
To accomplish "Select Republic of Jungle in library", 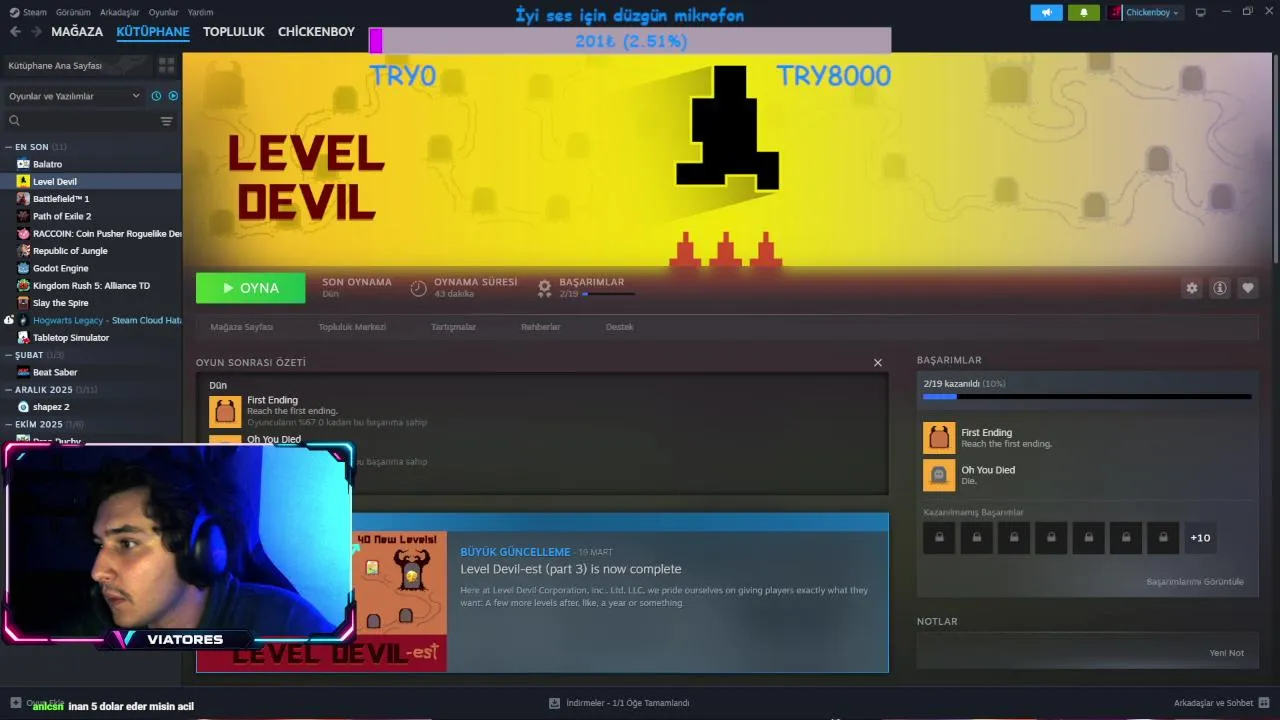I will [70, 251].
